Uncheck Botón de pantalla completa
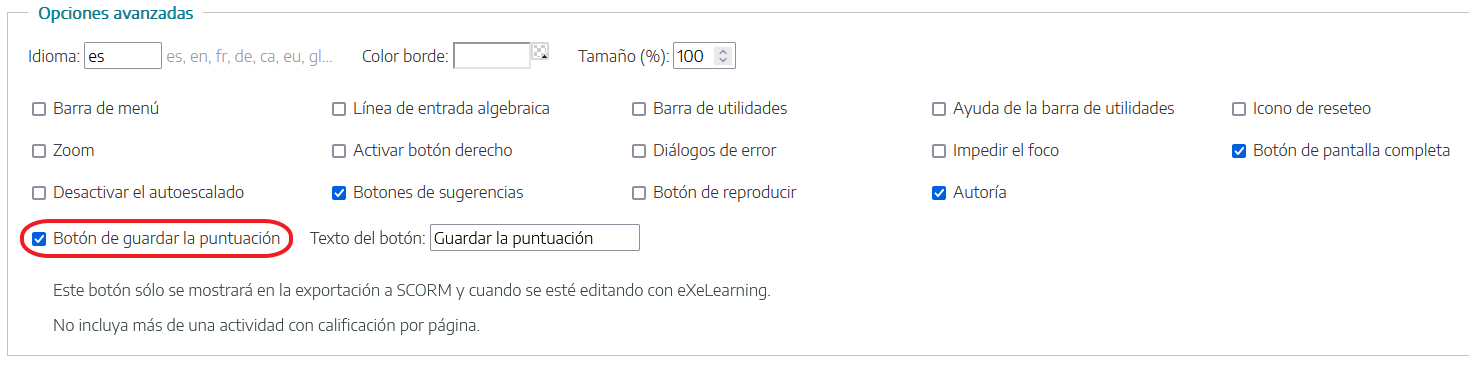The height and width of the screenshot is (369, 1469). coord(1239,151)
